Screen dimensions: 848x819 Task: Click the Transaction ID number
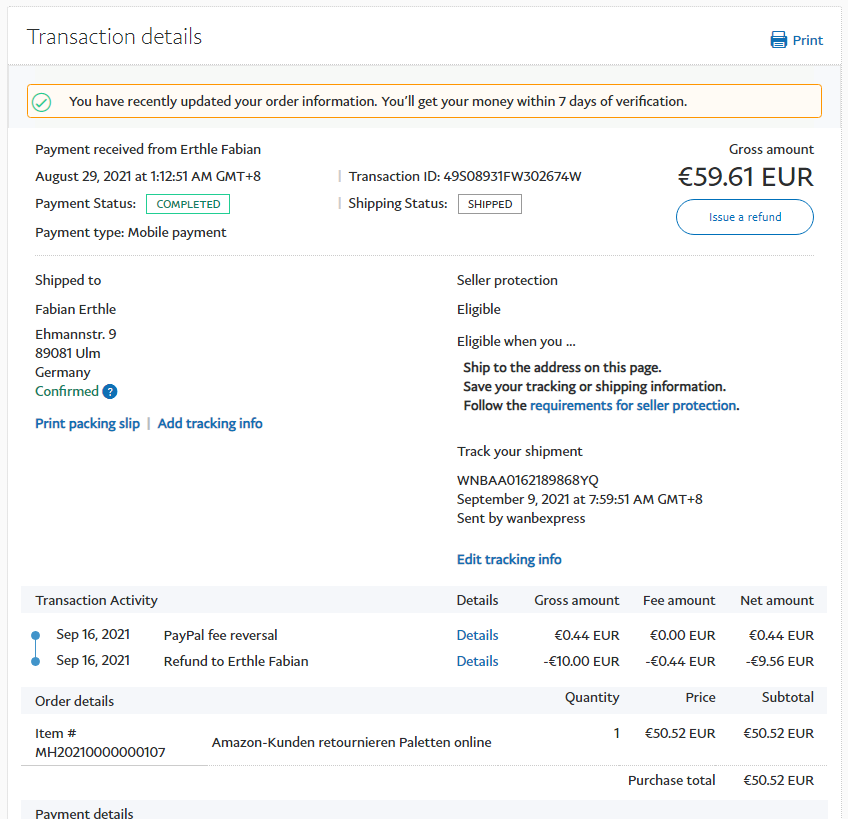511,176
